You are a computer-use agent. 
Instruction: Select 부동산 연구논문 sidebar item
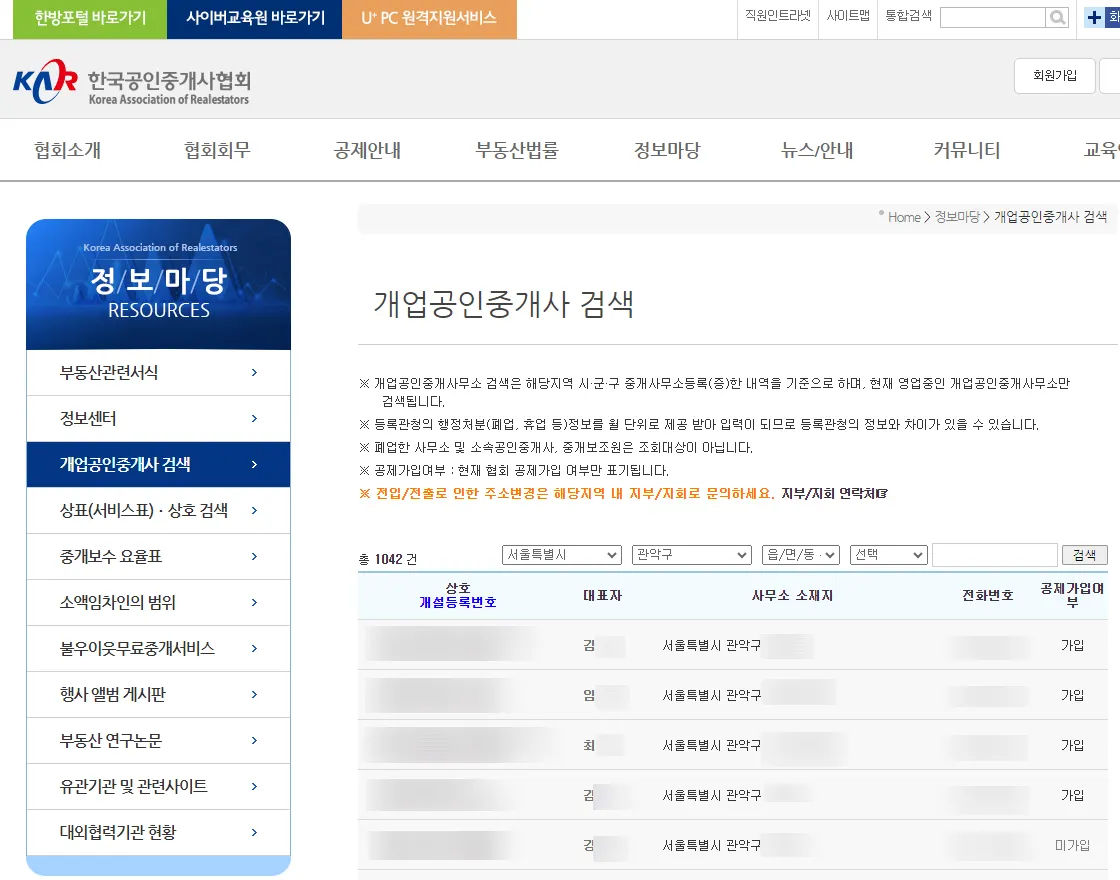[159, 740]
